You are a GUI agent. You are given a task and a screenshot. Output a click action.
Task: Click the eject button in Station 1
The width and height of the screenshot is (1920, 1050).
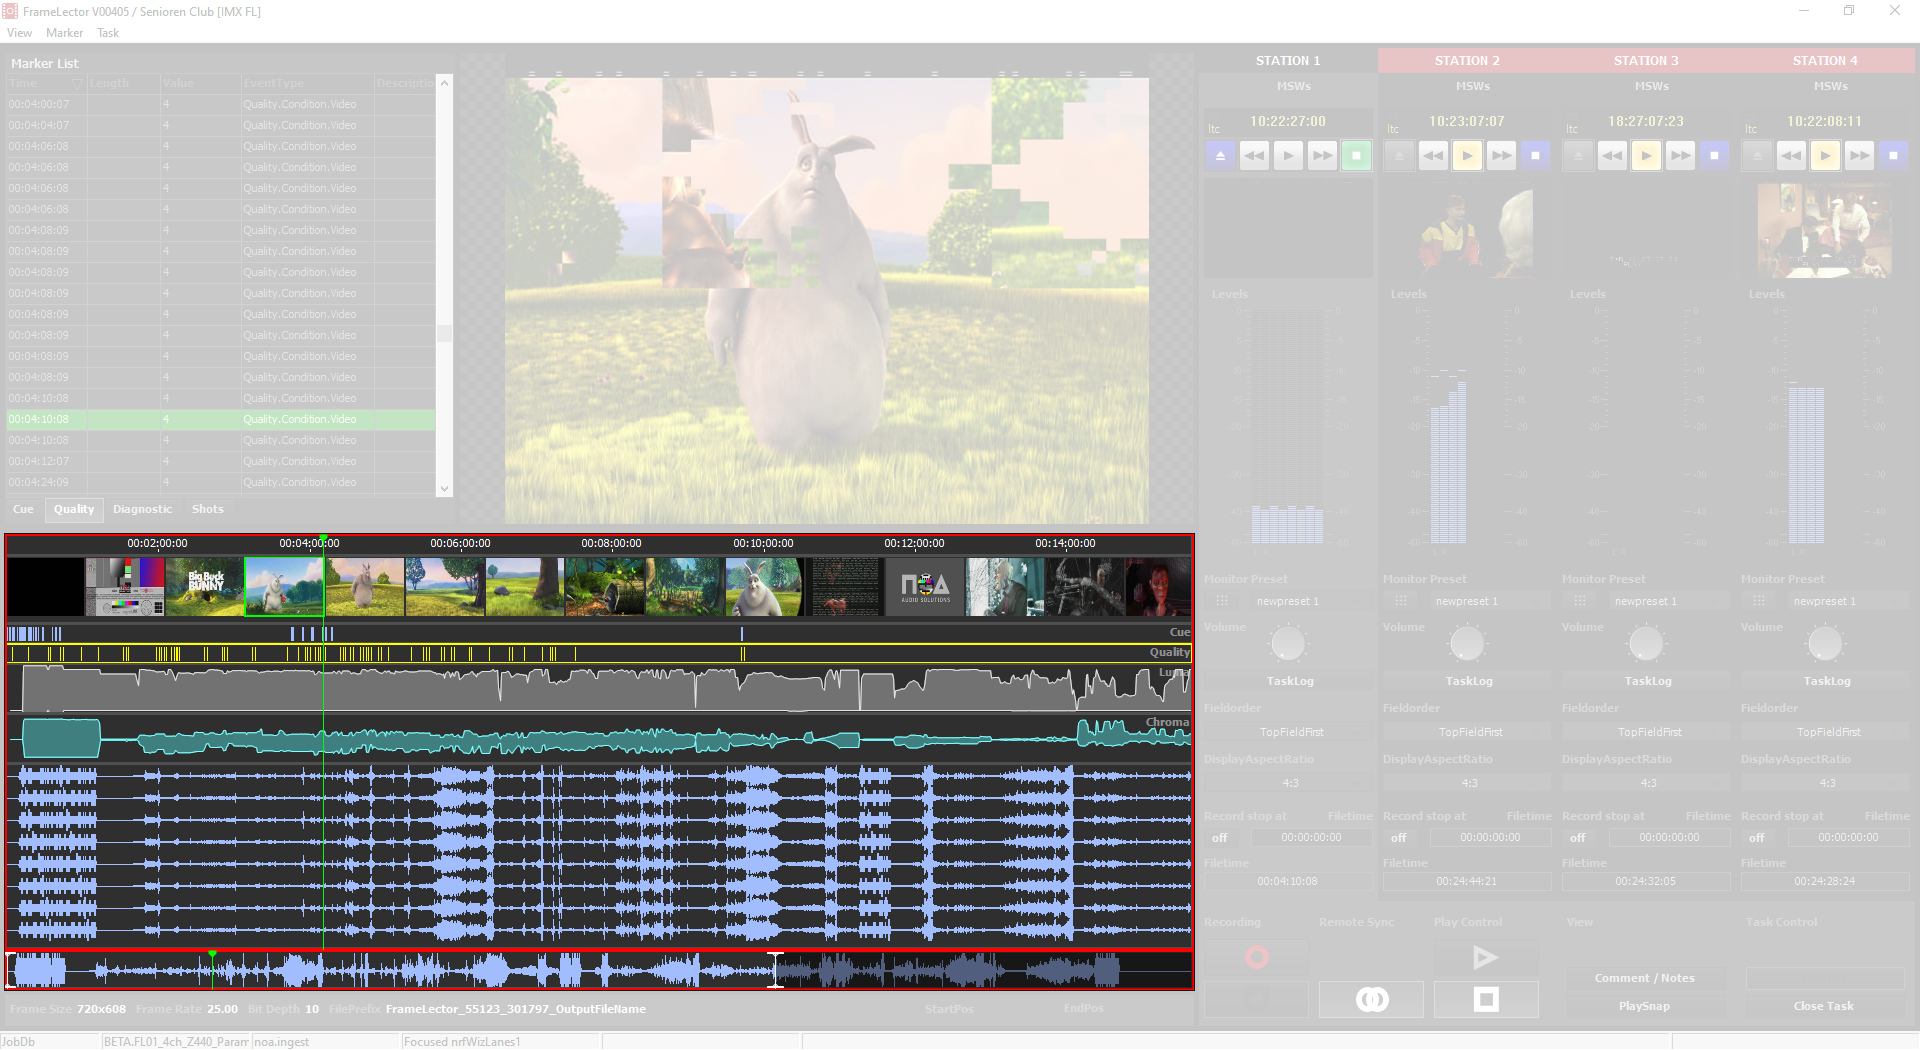pos(1220,156)
